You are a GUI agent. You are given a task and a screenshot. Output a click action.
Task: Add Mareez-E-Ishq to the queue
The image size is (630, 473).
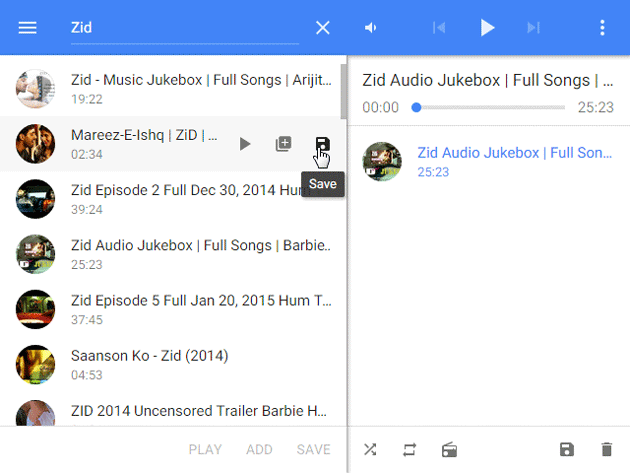pos(284,143)
